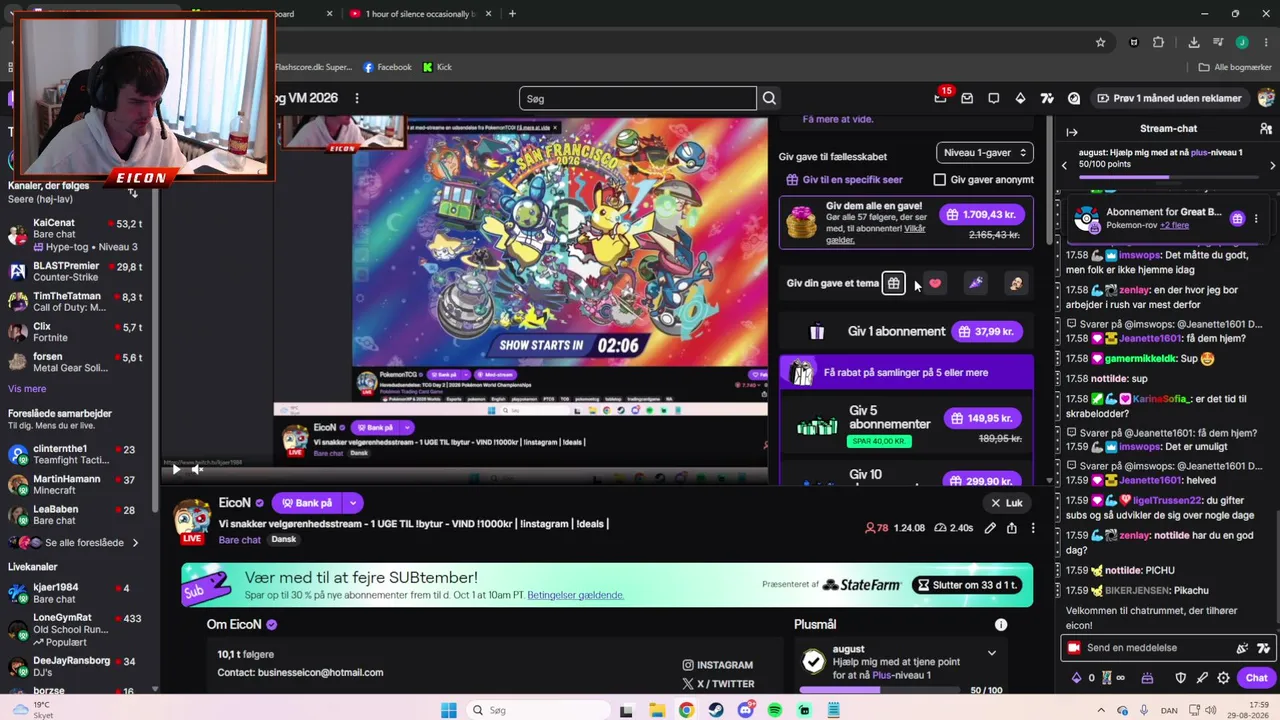Send message with Chat button
The height and width of the screenshot is (720, 1280).
click(1256, 678)
